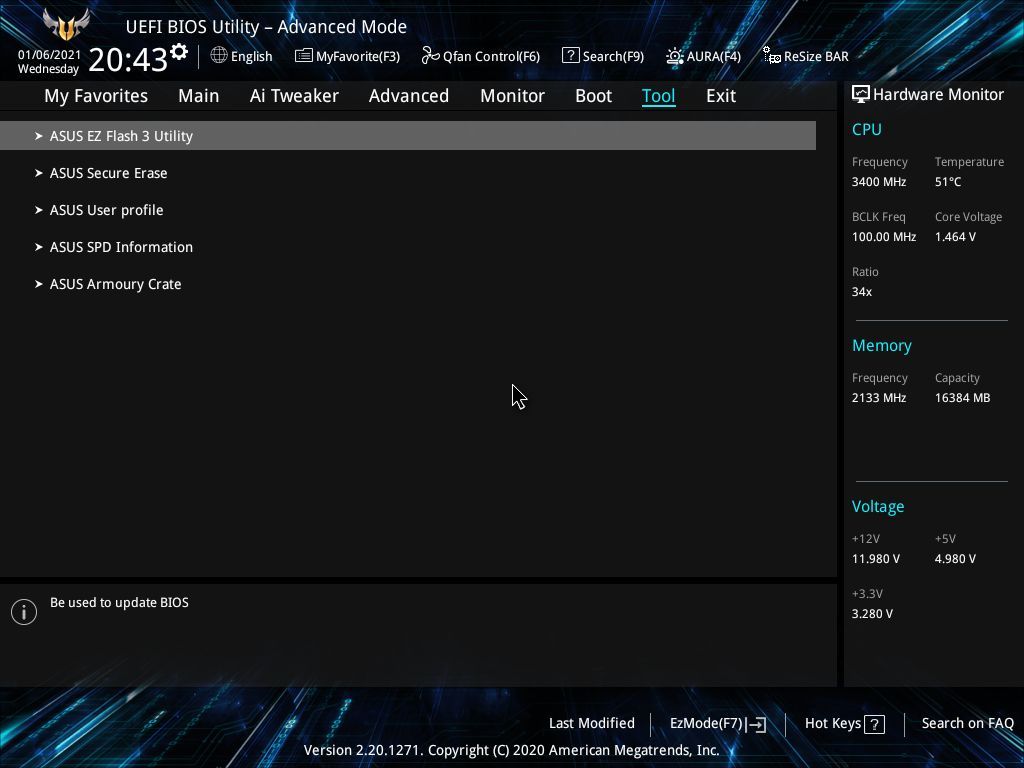Click the gear icon beside the clock
The image size is (1024, 768).
(179, 52)
